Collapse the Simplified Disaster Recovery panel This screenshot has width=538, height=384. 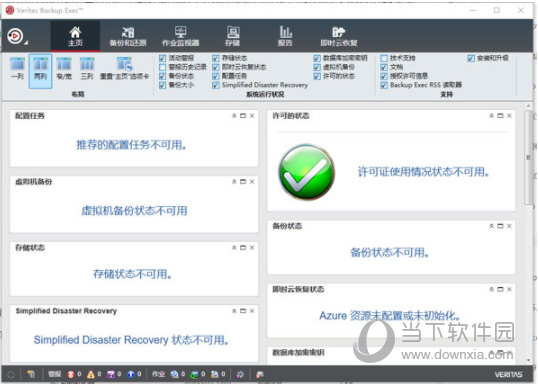click(x=234, y=311)
